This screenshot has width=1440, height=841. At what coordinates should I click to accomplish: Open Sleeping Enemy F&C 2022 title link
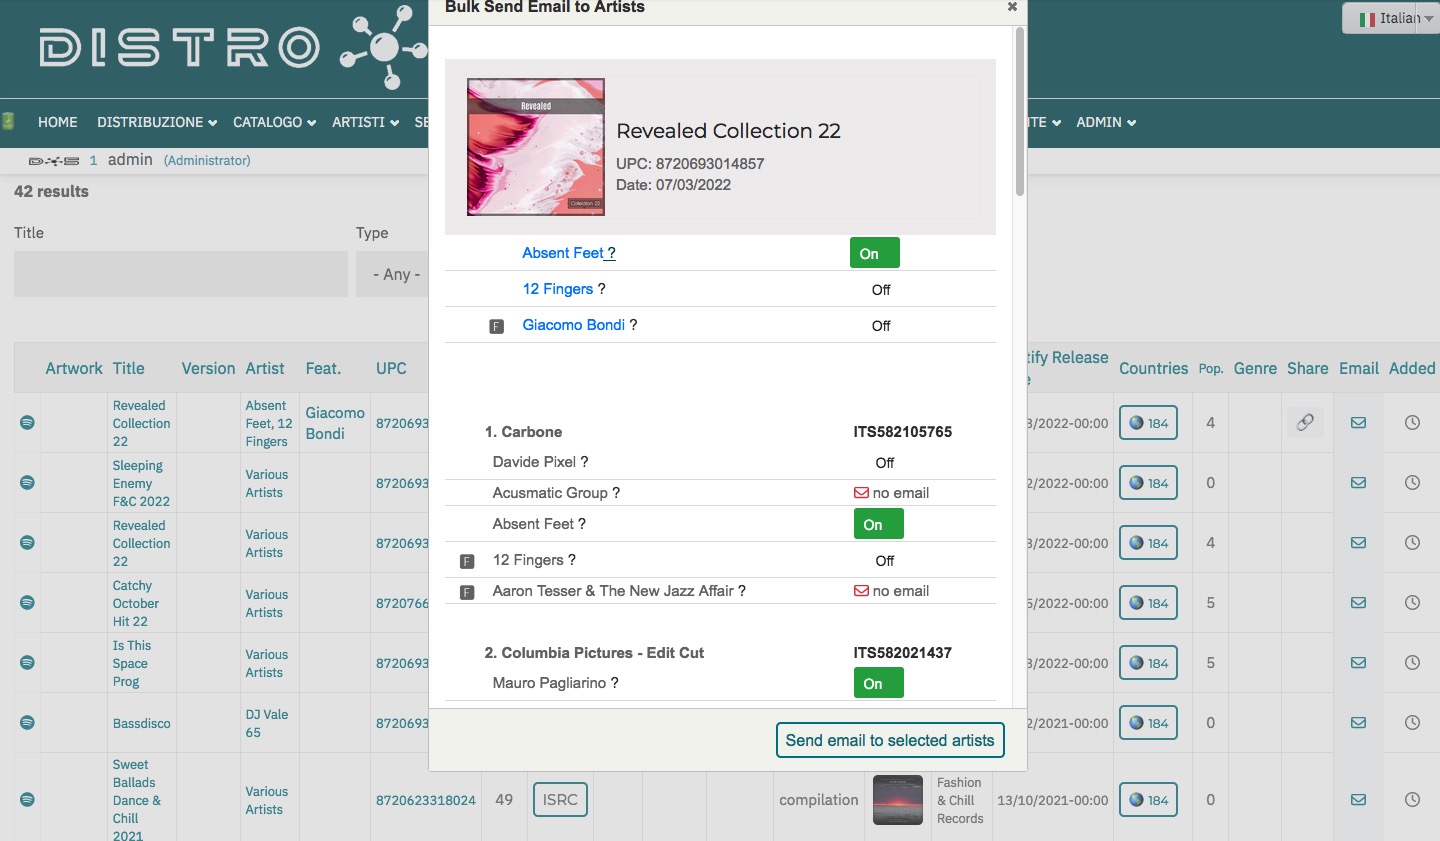(x=141, y=483)
